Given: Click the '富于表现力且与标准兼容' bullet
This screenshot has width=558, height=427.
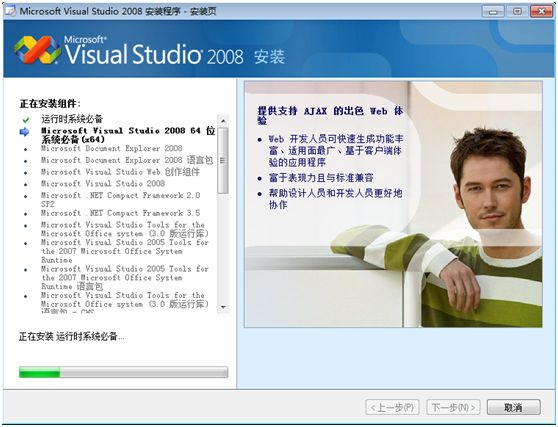Looking at the screenshot, I should pos(321,178).
